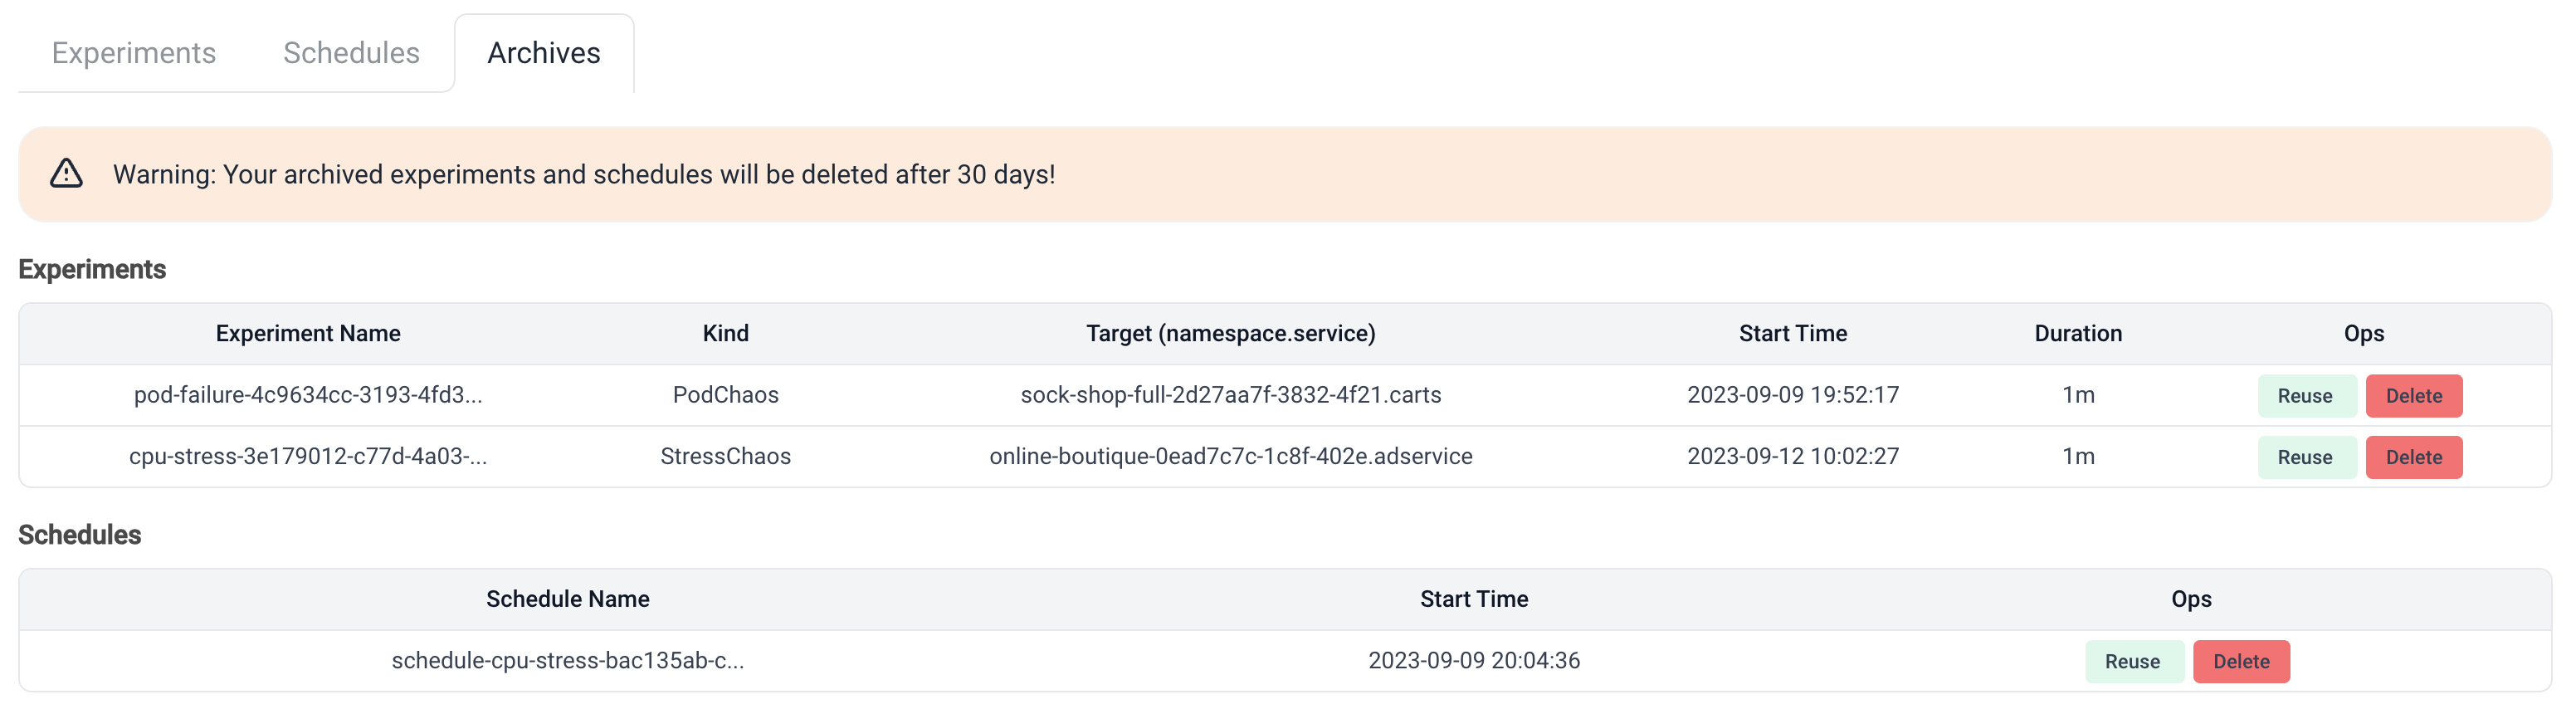
Task: Click the Kind column header
Action: point(725,334)
